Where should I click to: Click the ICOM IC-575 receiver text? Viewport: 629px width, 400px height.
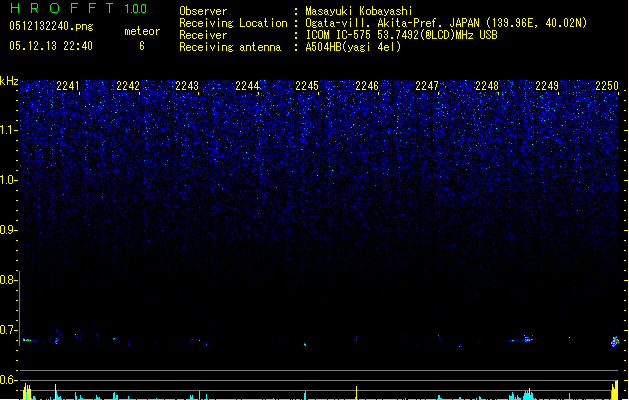pos(401,35)
